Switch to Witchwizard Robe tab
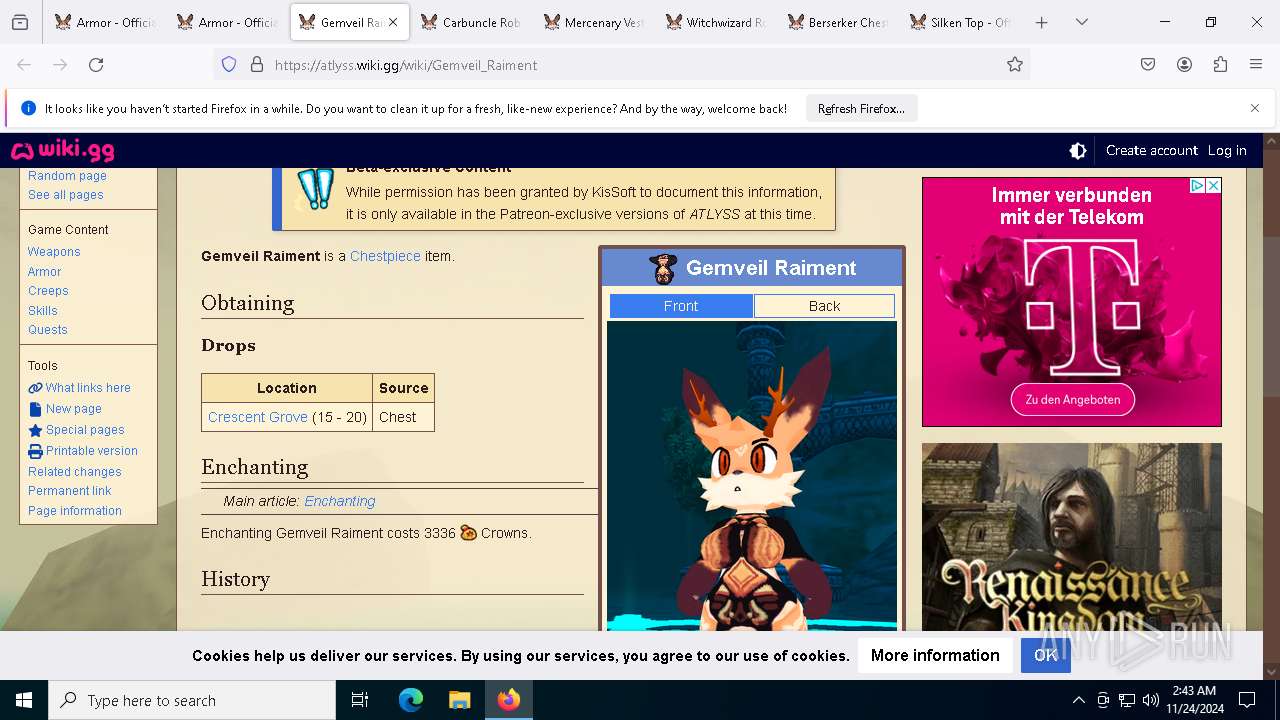This screenshot has height=720, width=1280. pos(715,22)
